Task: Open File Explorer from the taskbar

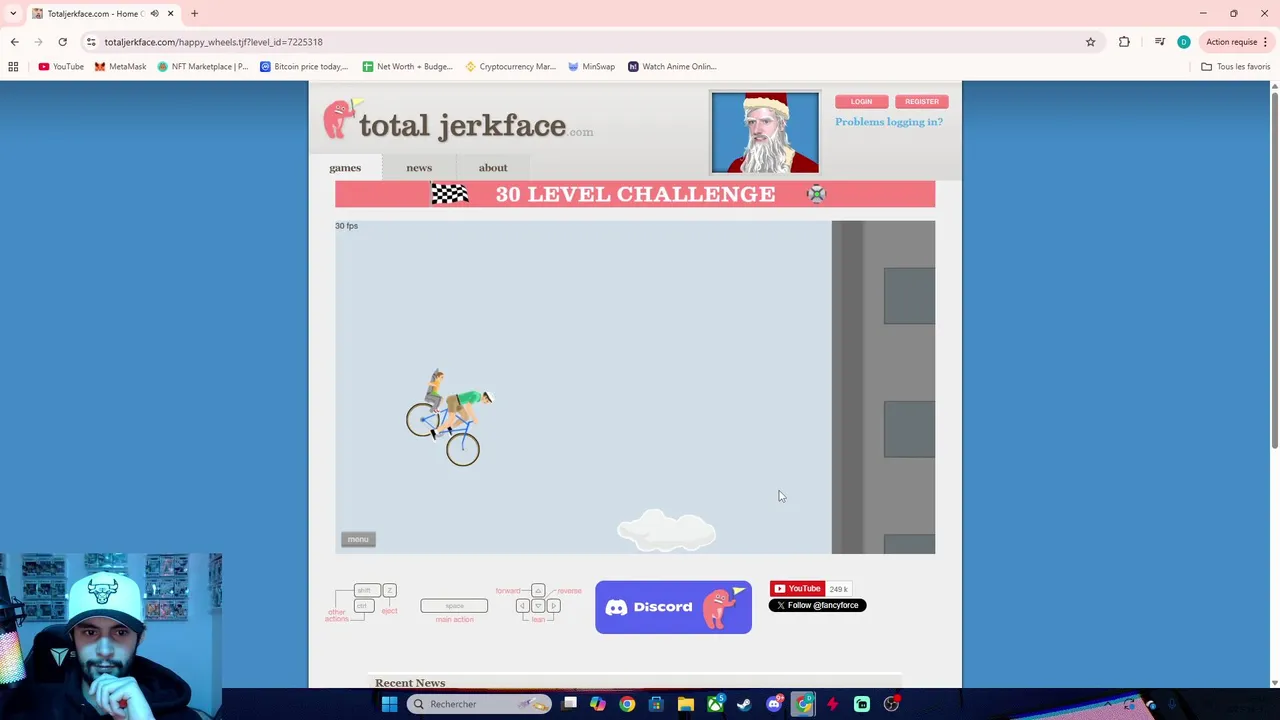Action: coord(686,704)
